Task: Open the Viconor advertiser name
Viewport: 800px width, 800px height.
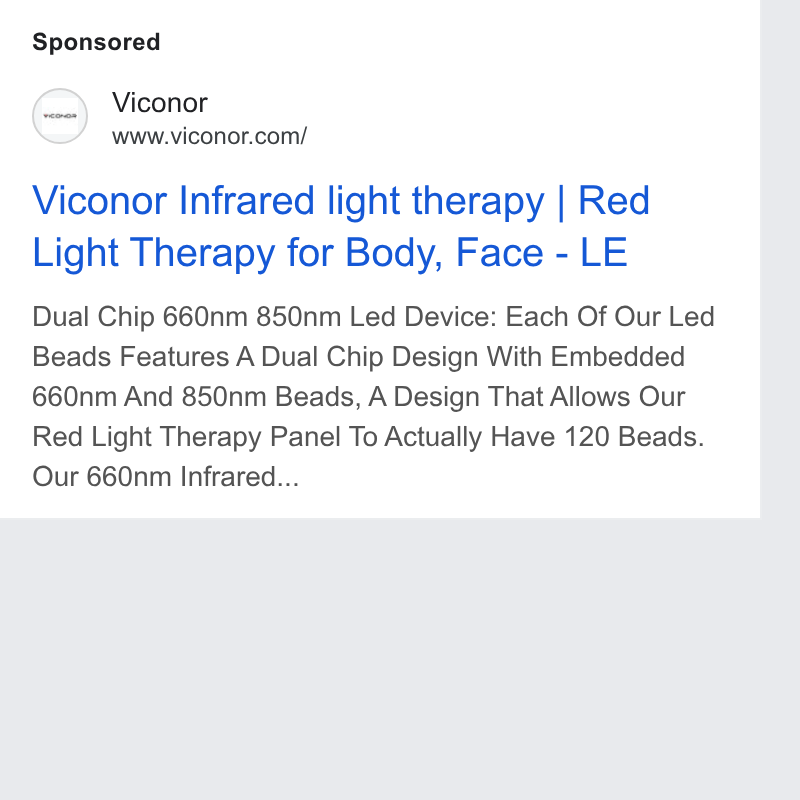Action: (160, 103)
